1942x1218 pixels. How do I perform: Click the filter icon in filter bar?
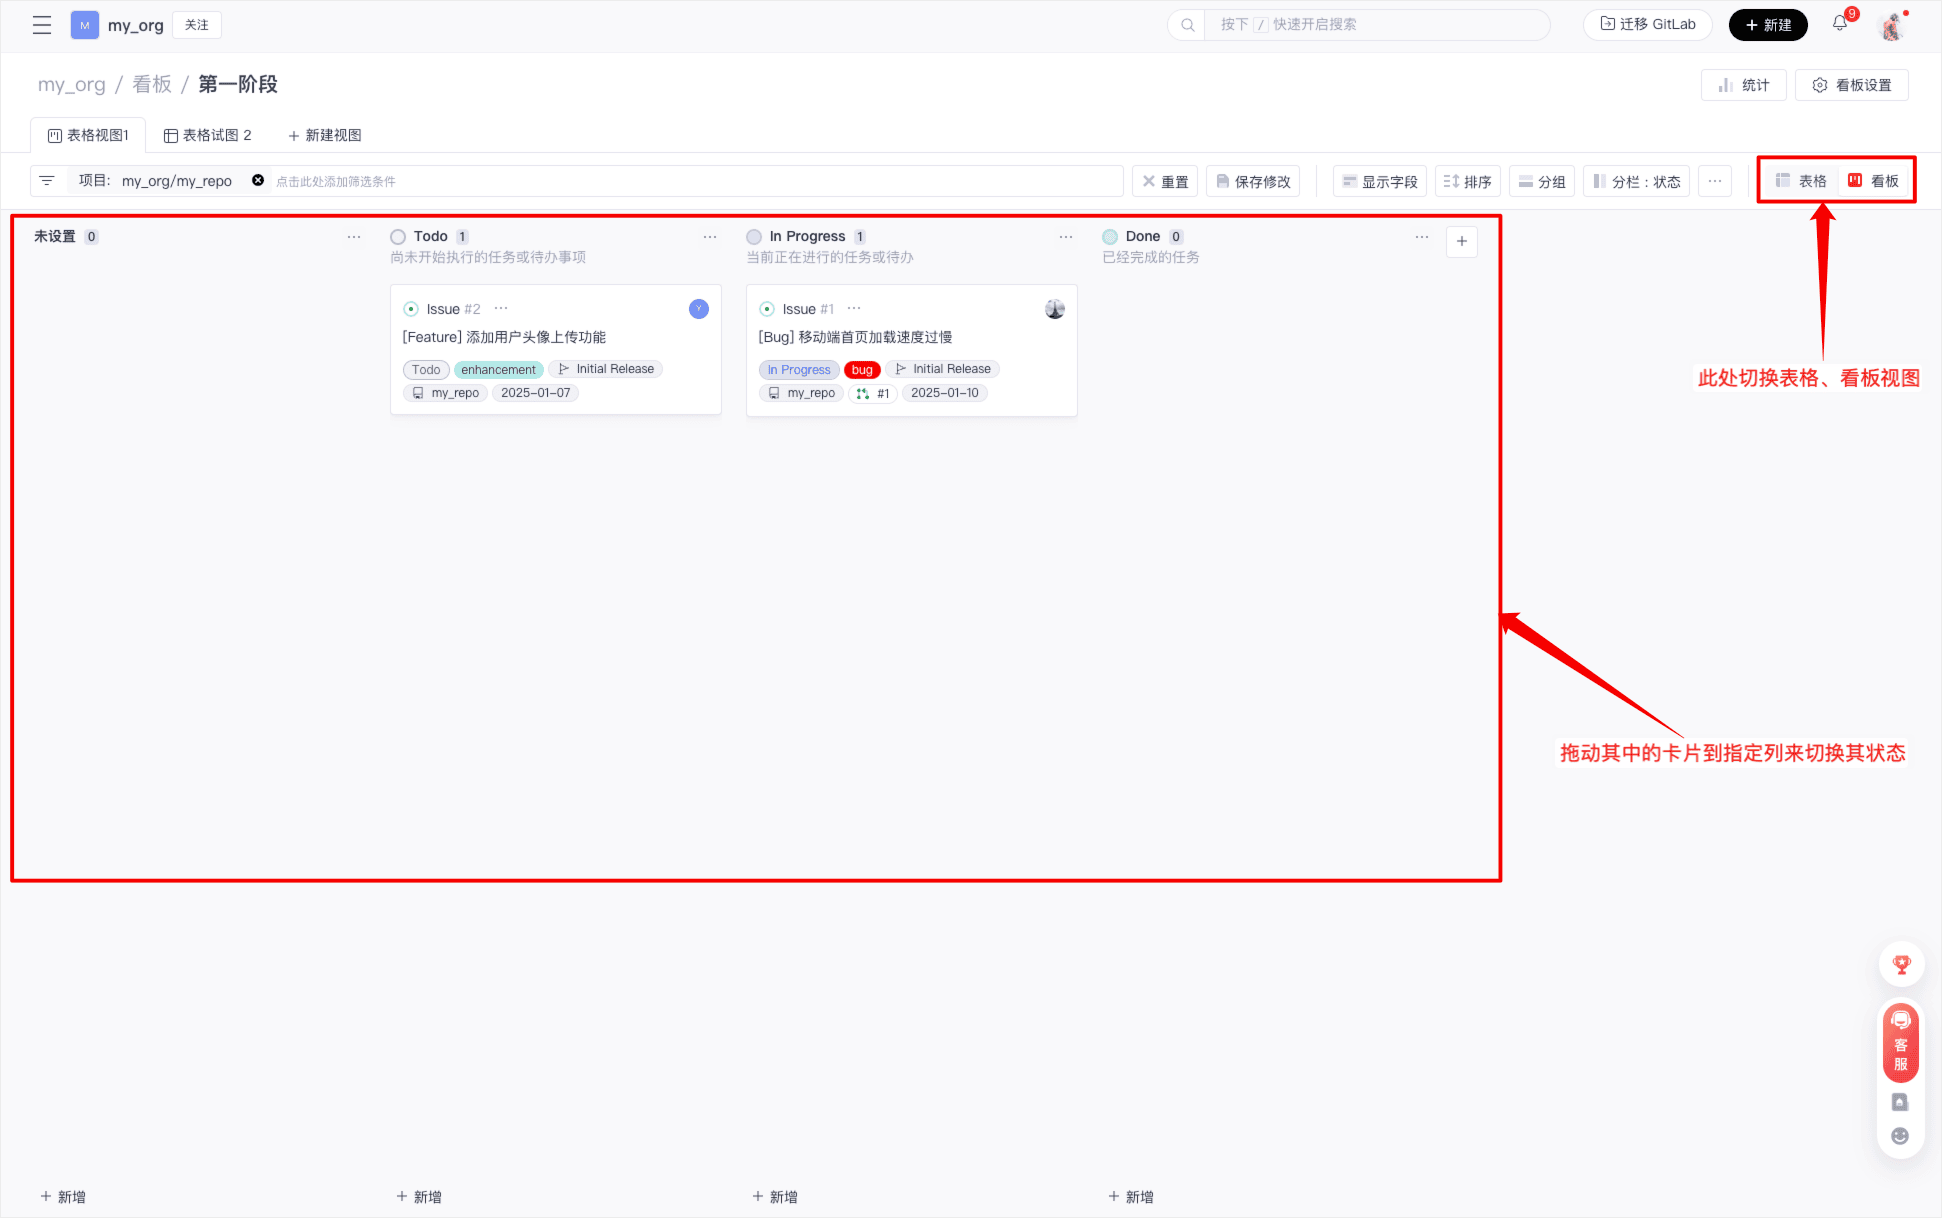[x=47, y=181]
